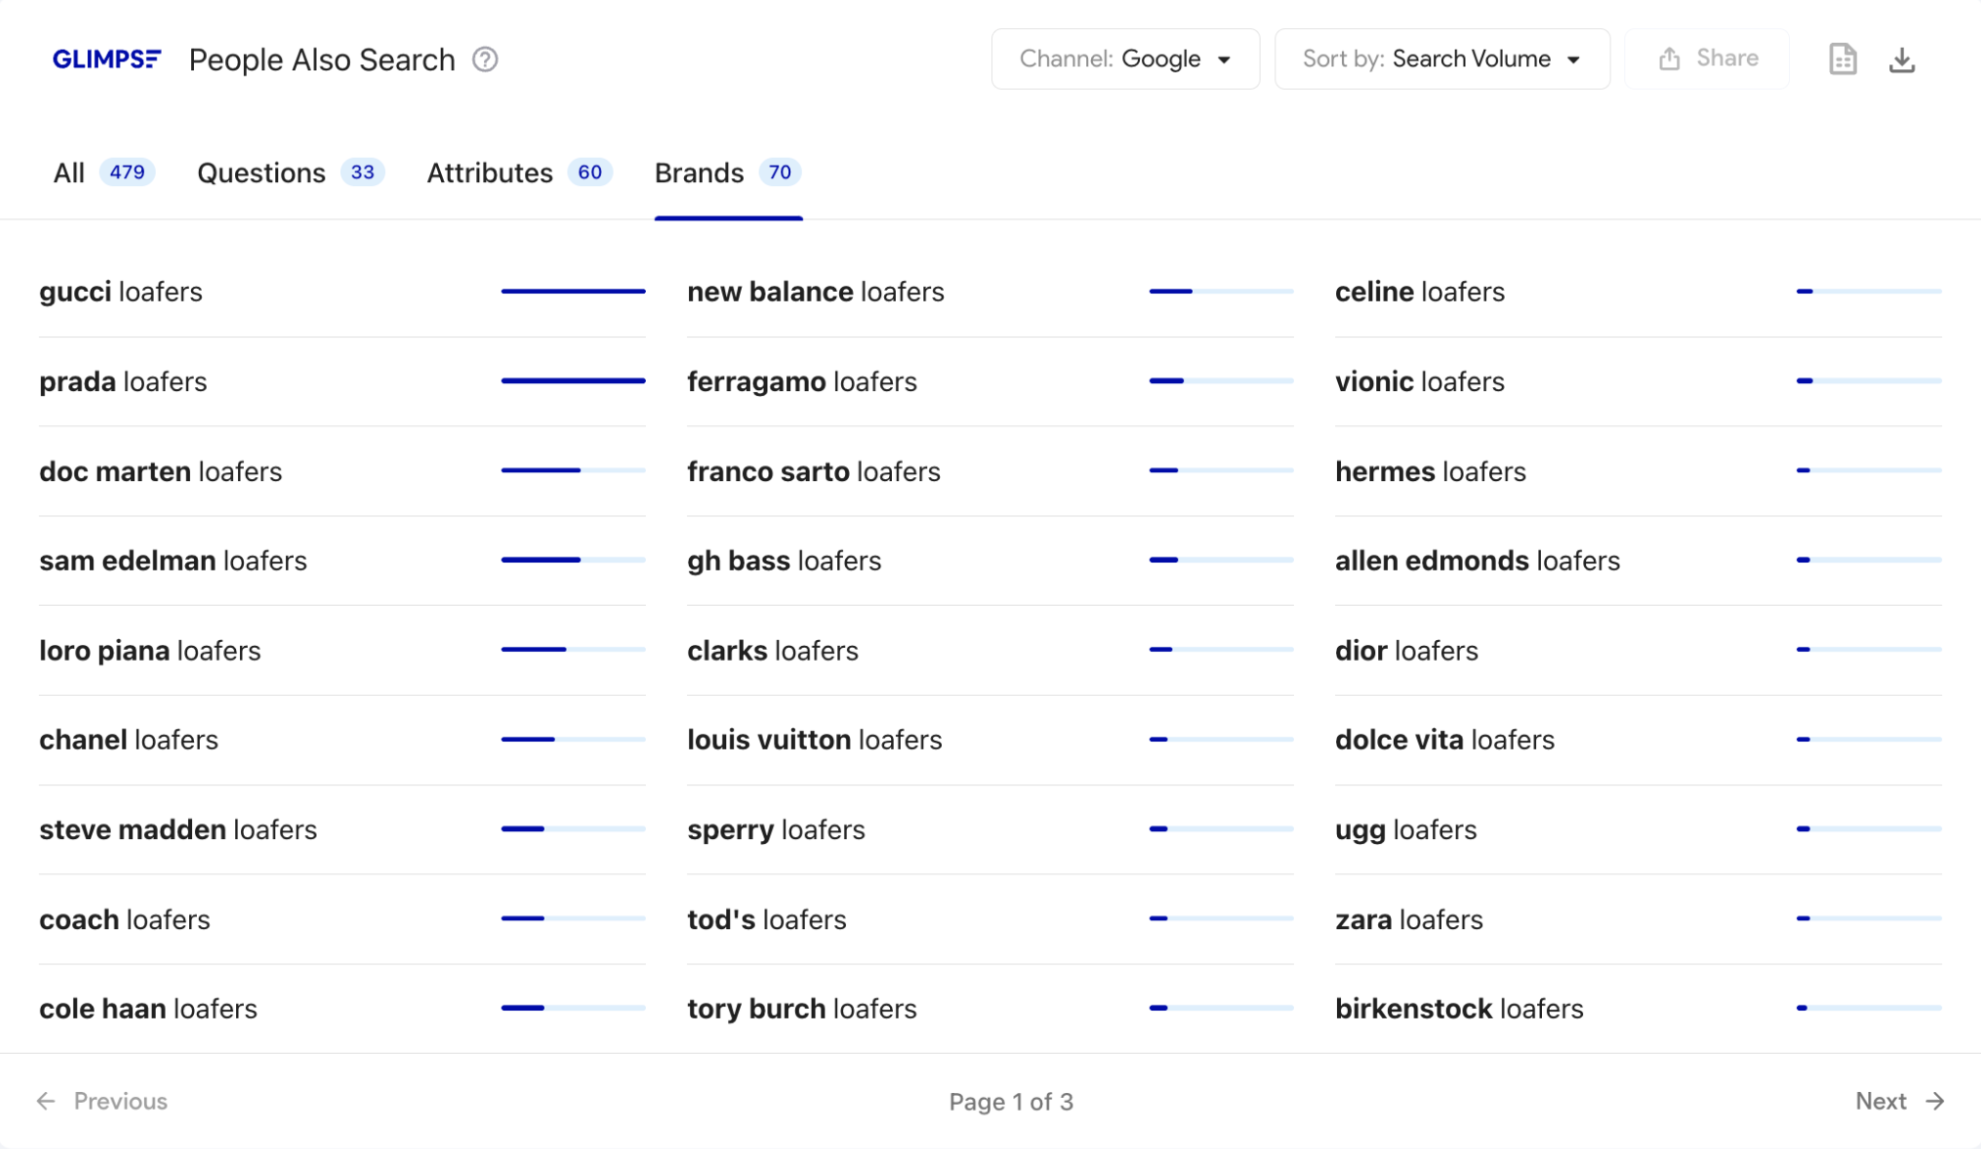This screenshot has height=1149, width=1981.
Task: Switch to the Attributes tab
Action: click(519, 172)
